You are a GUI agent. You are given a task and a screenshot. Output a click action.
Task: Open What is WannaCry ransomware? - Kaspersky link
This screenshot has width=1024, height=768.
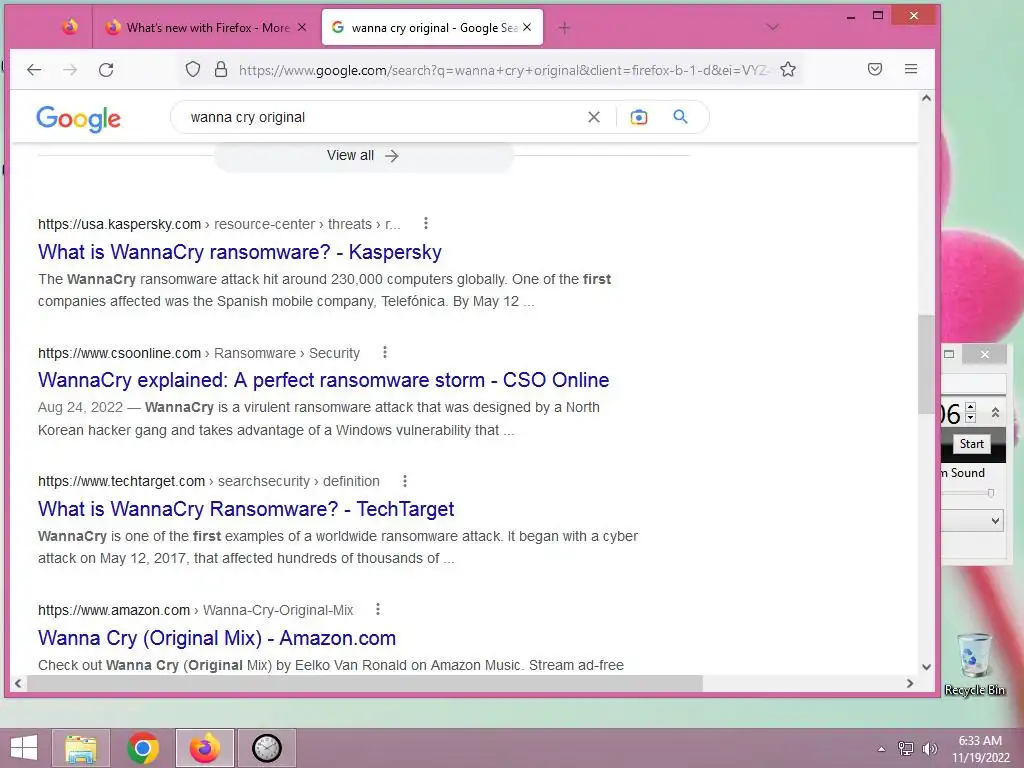click(x=240, y=252)
